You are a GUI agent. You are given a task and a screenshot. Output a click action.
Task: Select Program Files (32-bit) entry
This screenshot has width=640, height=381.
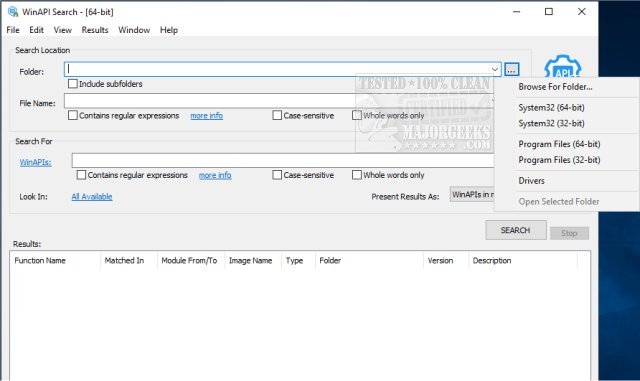click(559, 160)
